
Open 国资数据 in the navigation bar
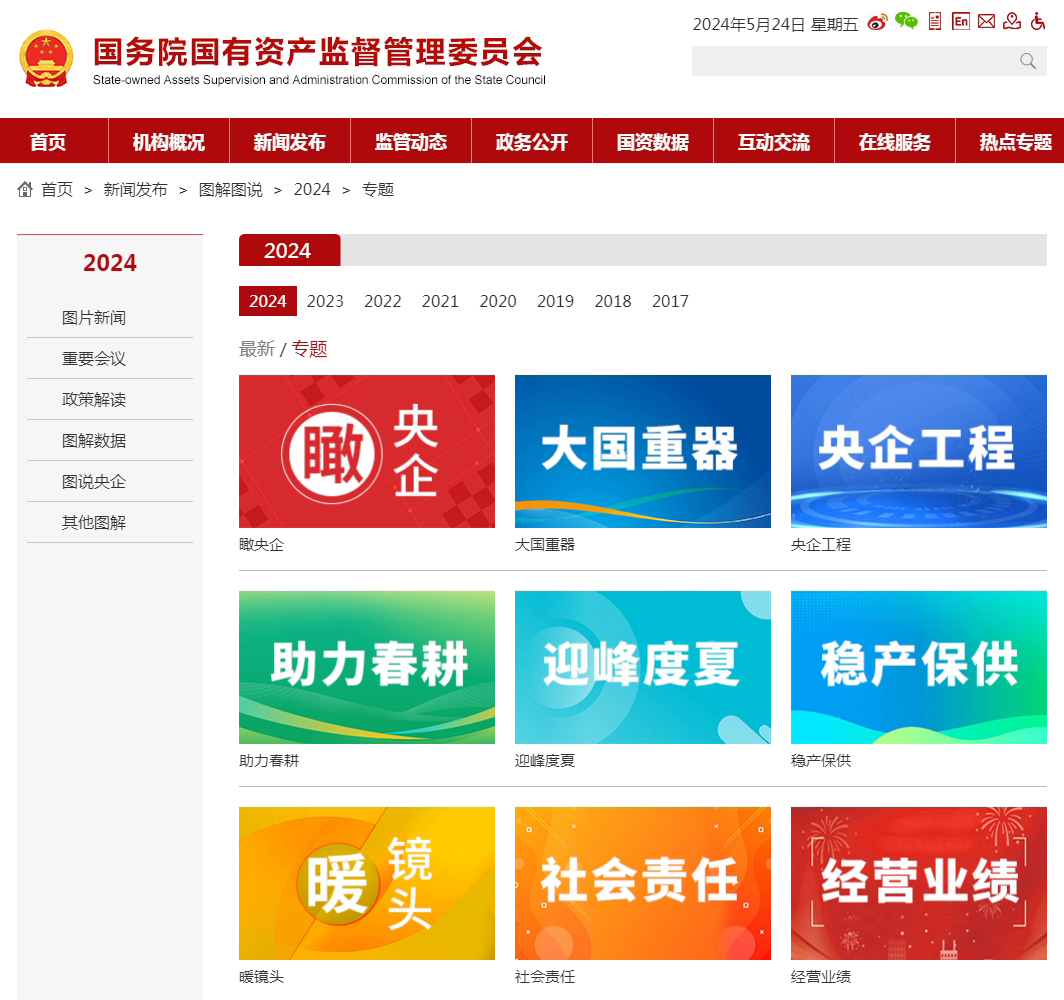click(x=653, y=142)
